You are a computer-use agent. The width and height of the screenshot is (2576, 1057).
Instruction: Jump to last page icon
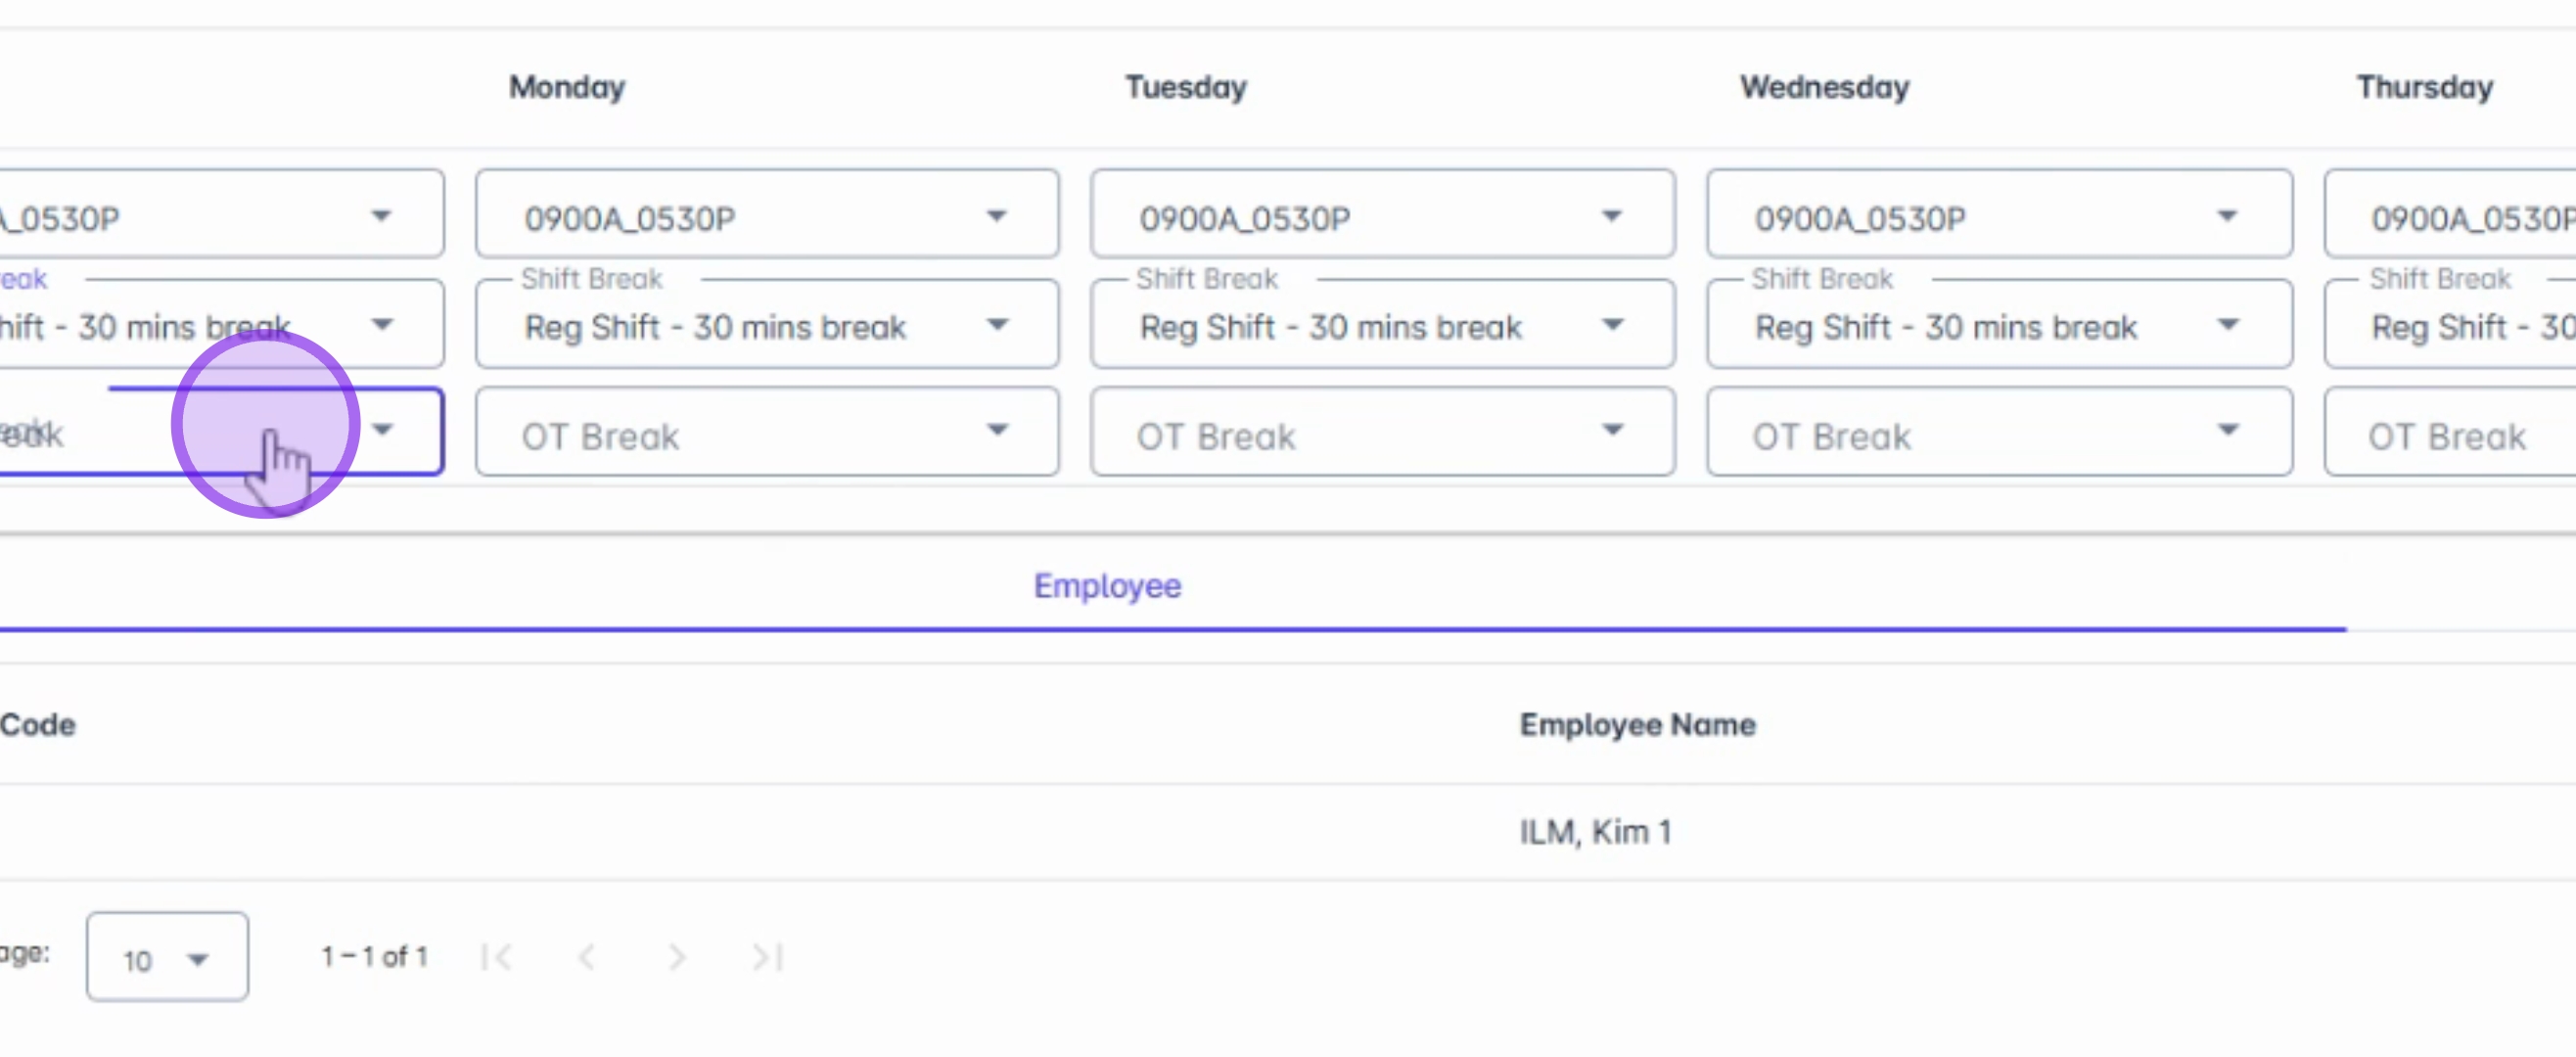coord(767,957)
